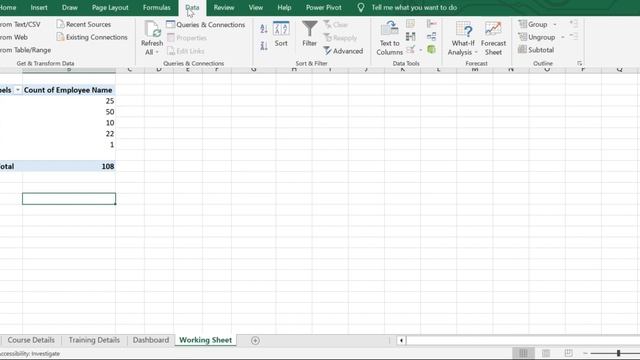Switch to Dashboard sheet
The height and width of the screenshot is (360, 640).
point(151,340)
